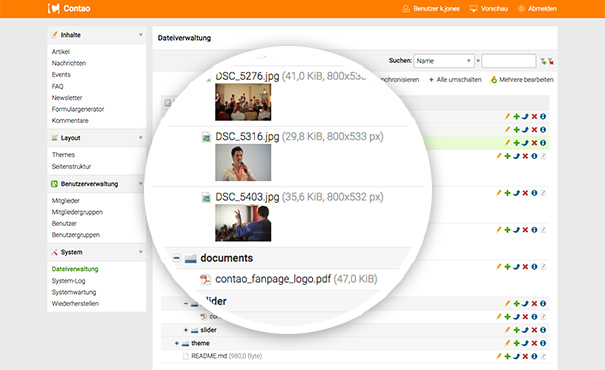Click the DSC_5276.jpg audience thumbnail

(243, 102)
